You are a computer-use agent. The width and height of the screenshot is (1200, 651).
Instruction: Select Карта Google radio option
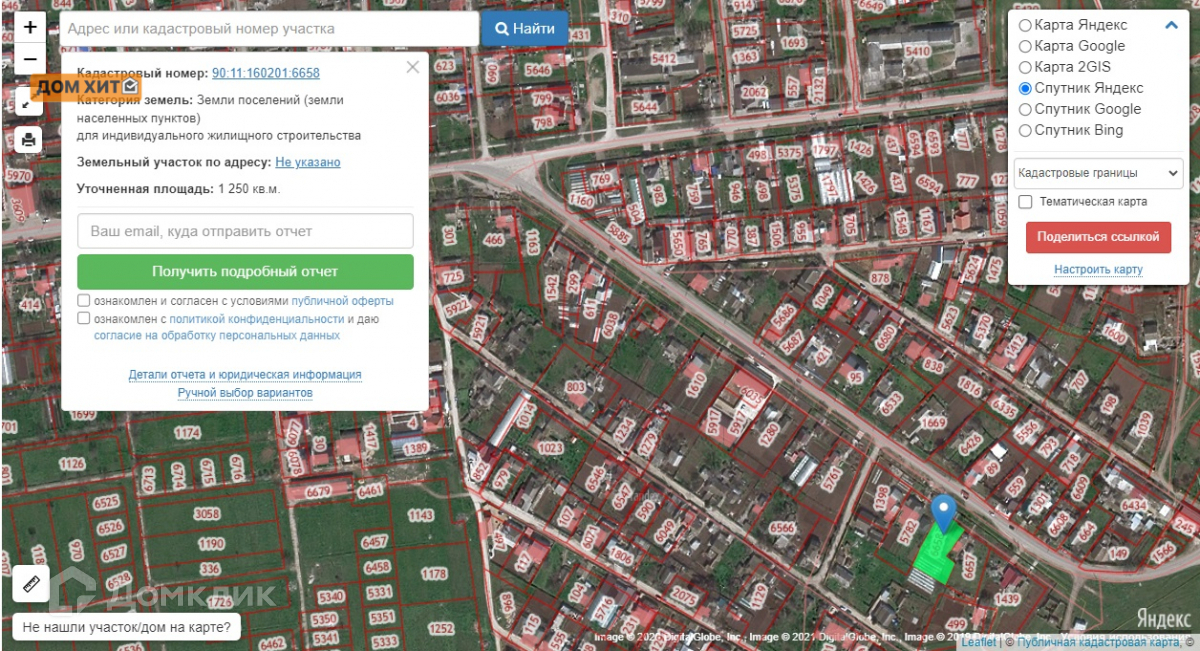[x=1025, y=46]
